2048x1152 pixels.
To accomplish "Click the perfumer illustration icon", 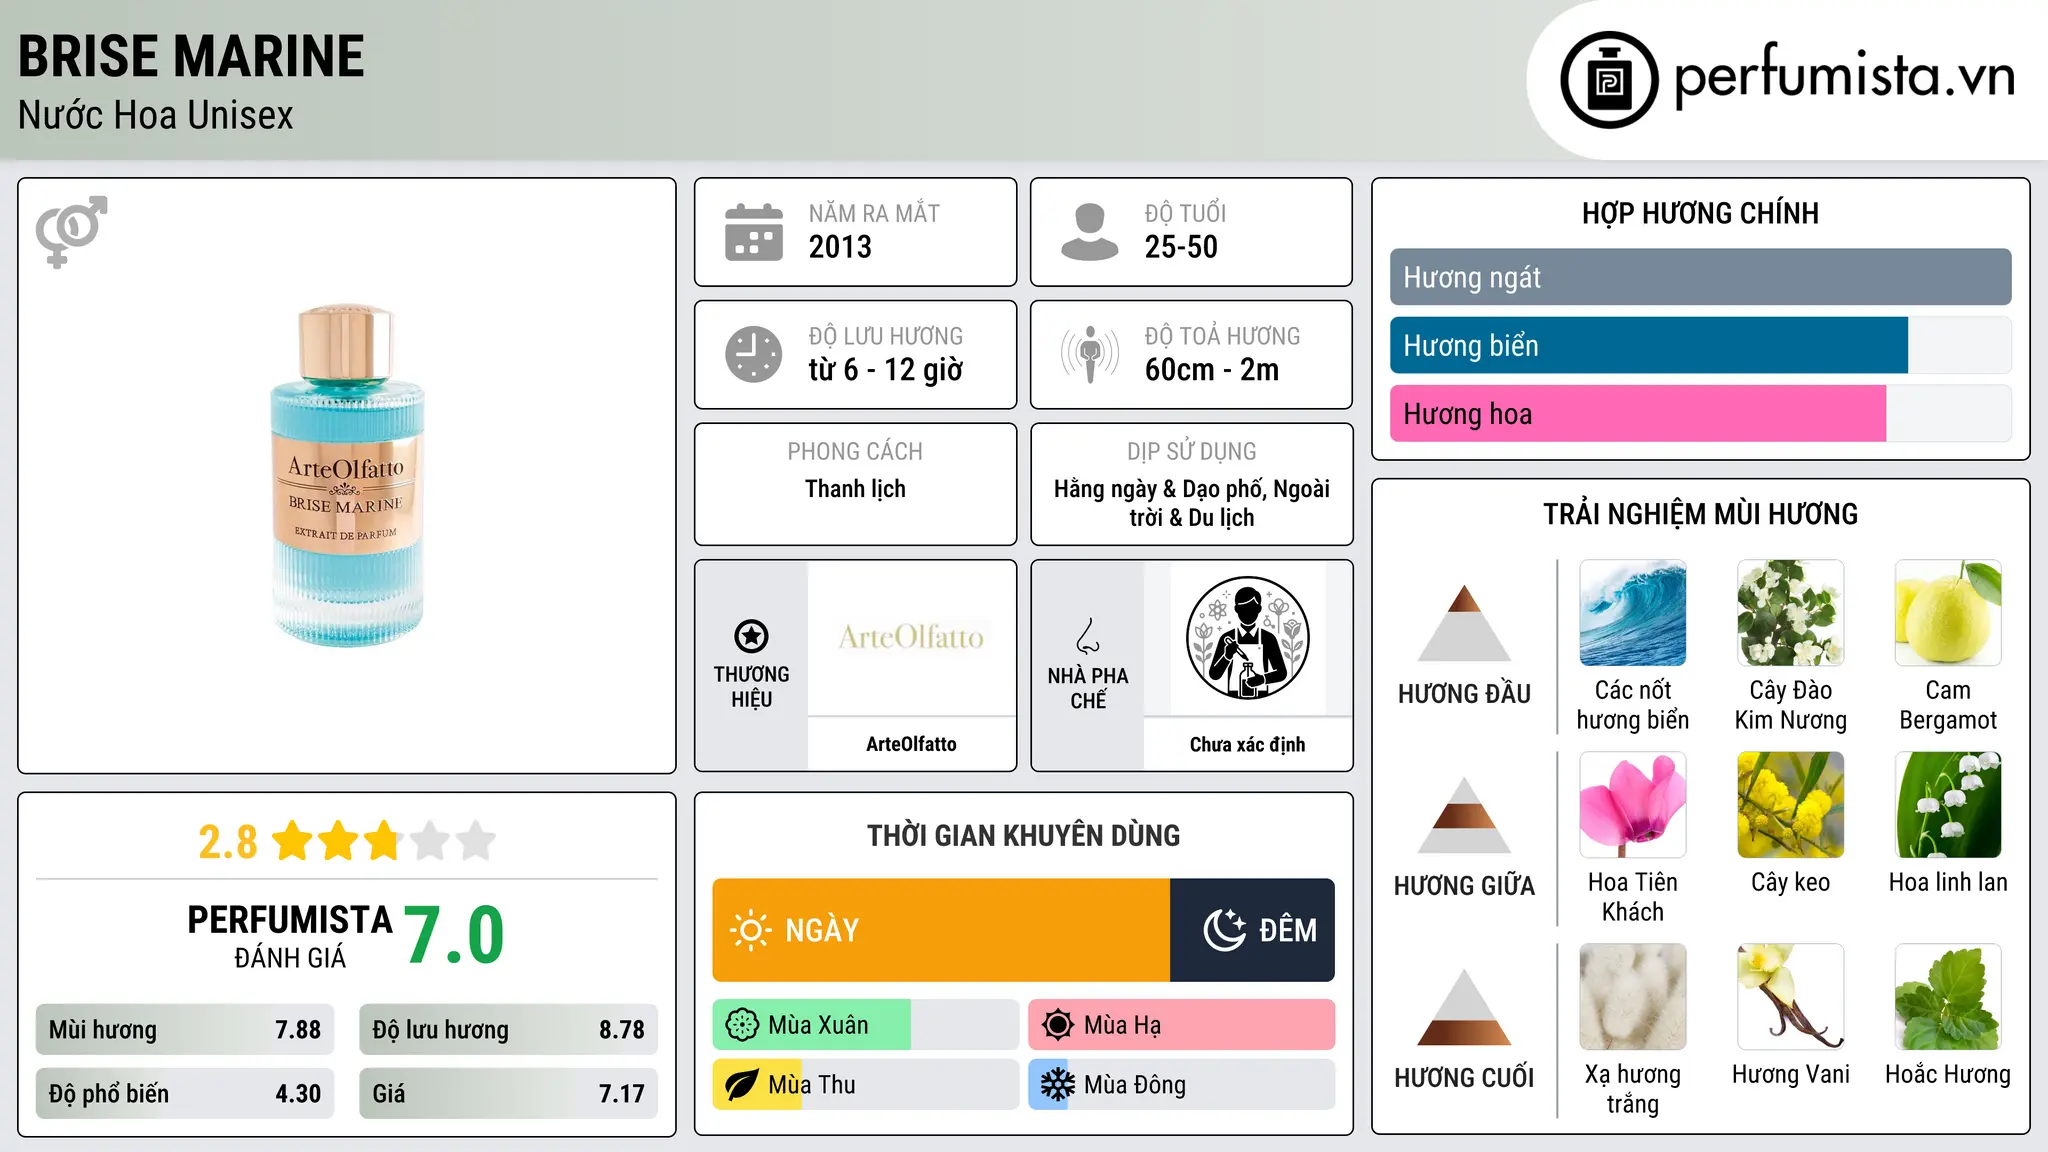I will [x=1247, y=638].
